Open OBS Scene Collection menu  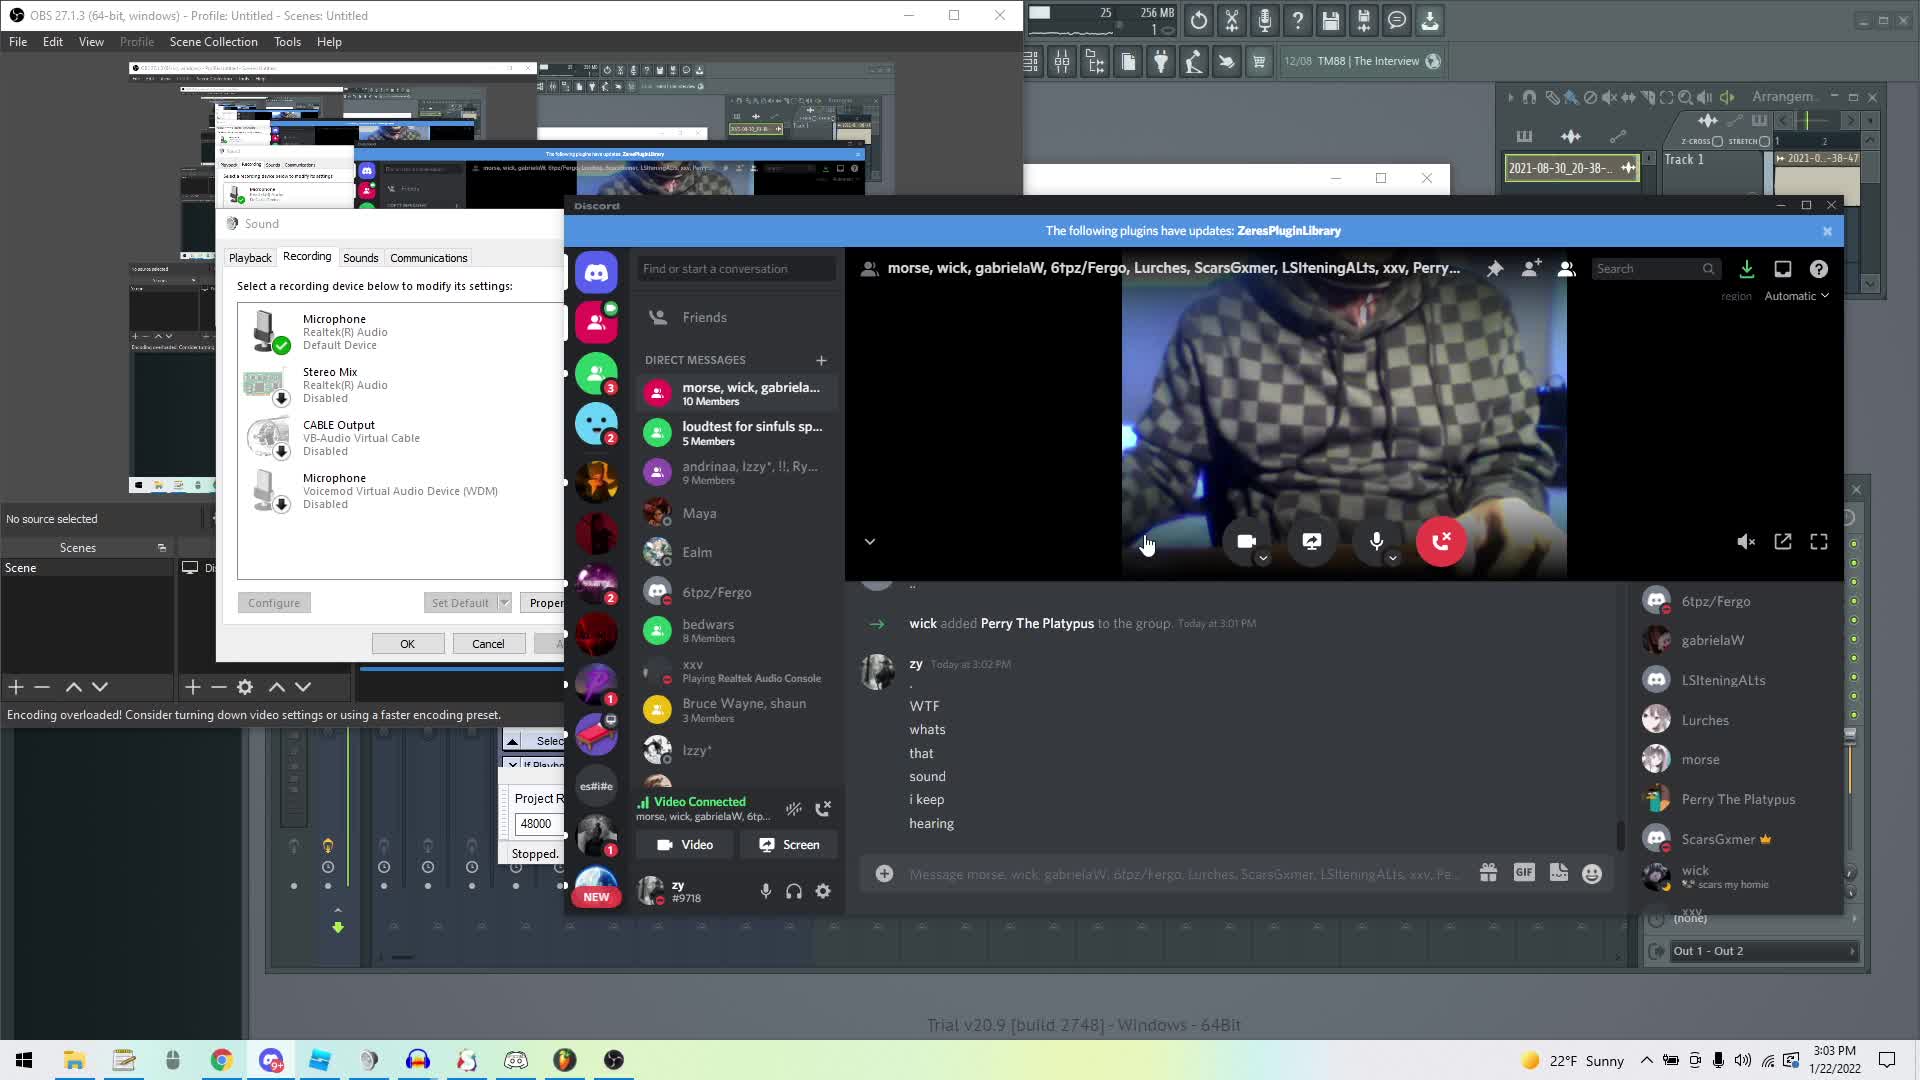pyautogui.click(x=213, y=42)
